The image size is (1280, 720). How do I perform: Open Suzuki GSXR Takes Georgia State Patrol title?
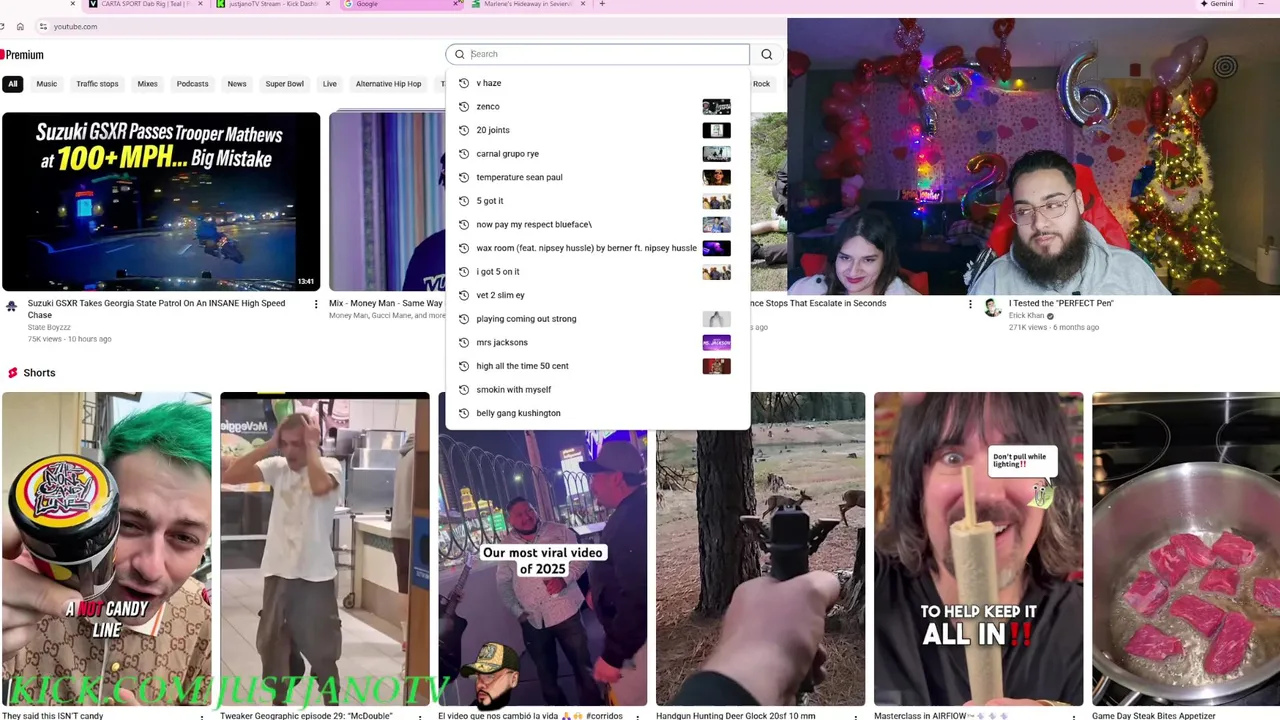pyautogui.click(x=156, y=309)
